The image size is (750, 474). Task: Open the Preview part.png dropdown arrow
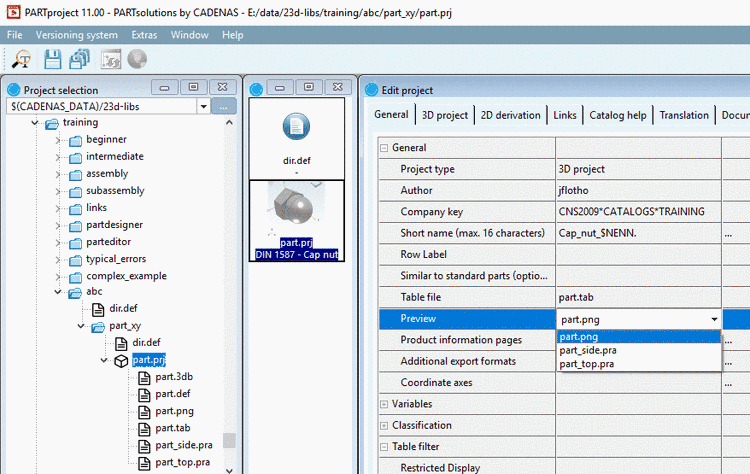click(714, 319)
